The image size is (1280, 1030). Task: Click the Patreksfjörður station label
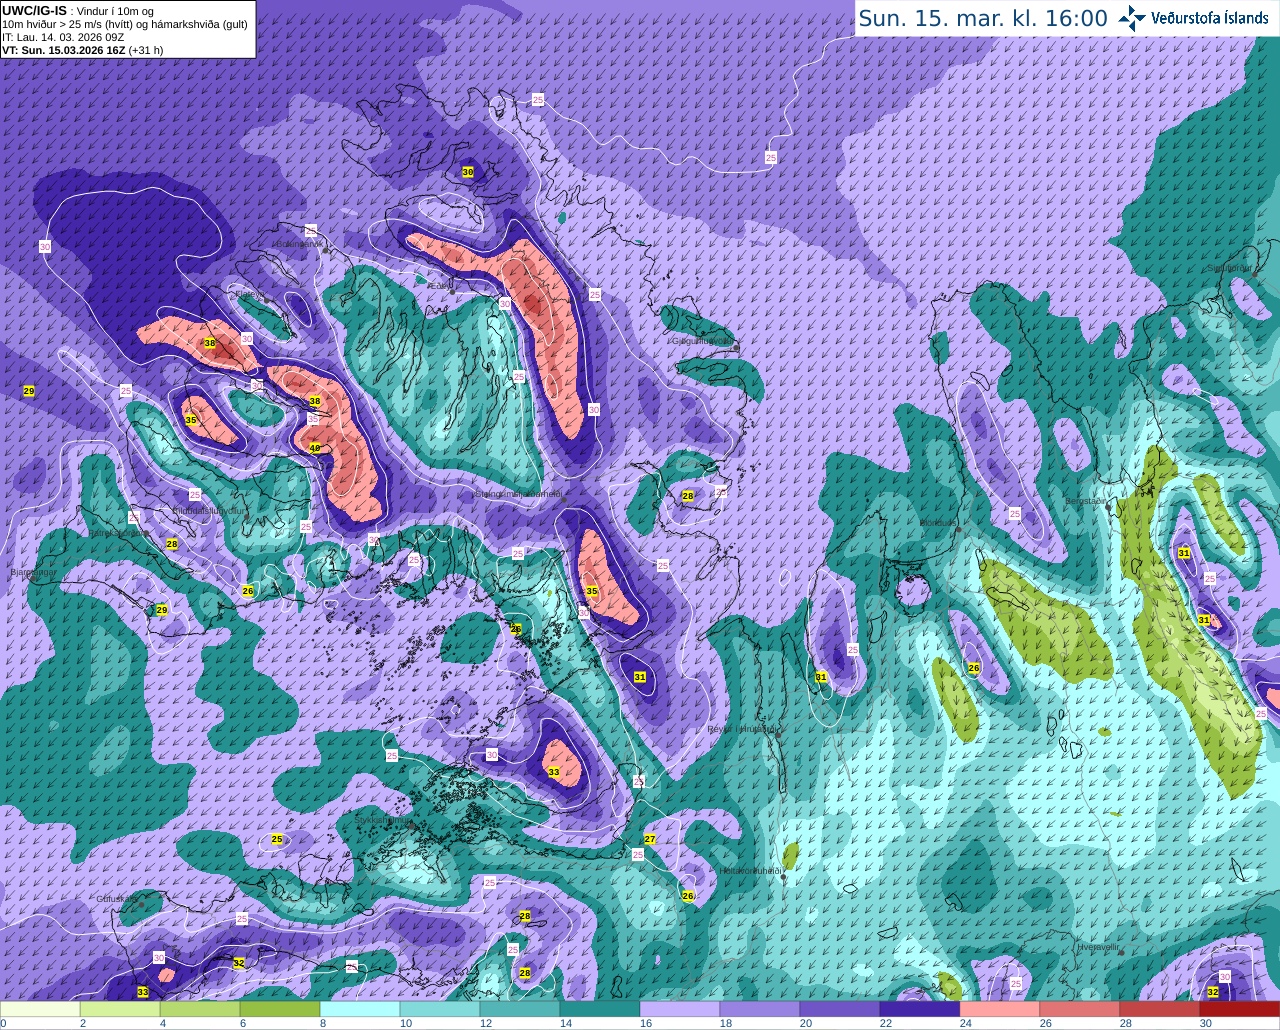tap(118, 533)
